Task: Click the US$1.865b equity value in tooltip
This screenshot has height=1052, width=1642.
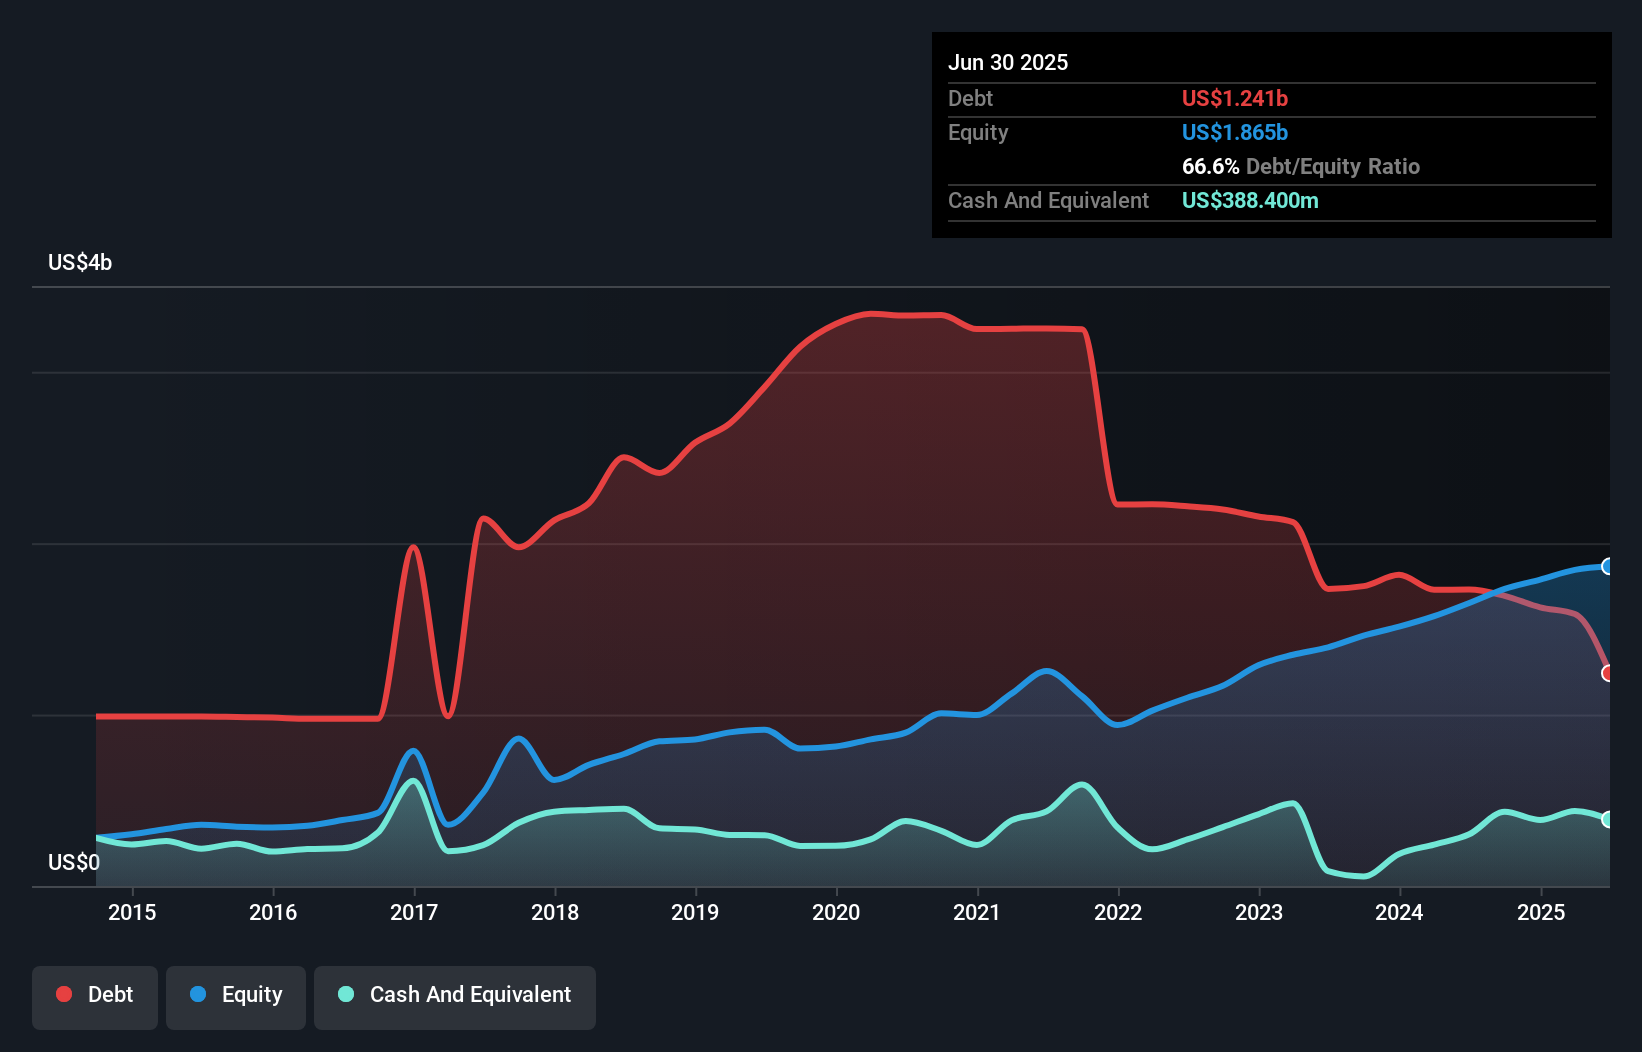Action: (1235, 132)
